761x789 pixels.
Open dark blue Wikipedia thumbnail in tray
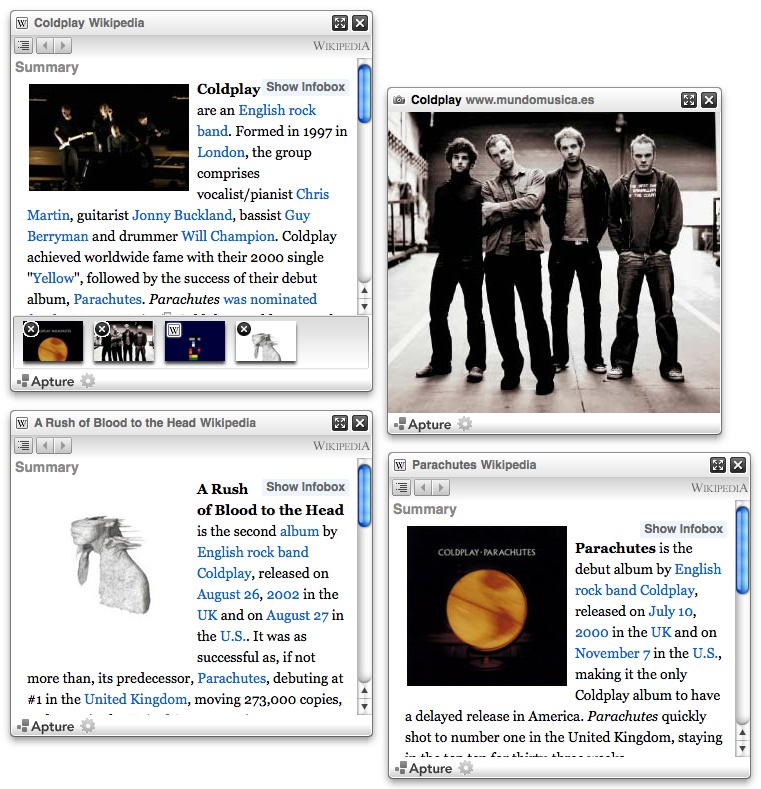coord(195,342)
